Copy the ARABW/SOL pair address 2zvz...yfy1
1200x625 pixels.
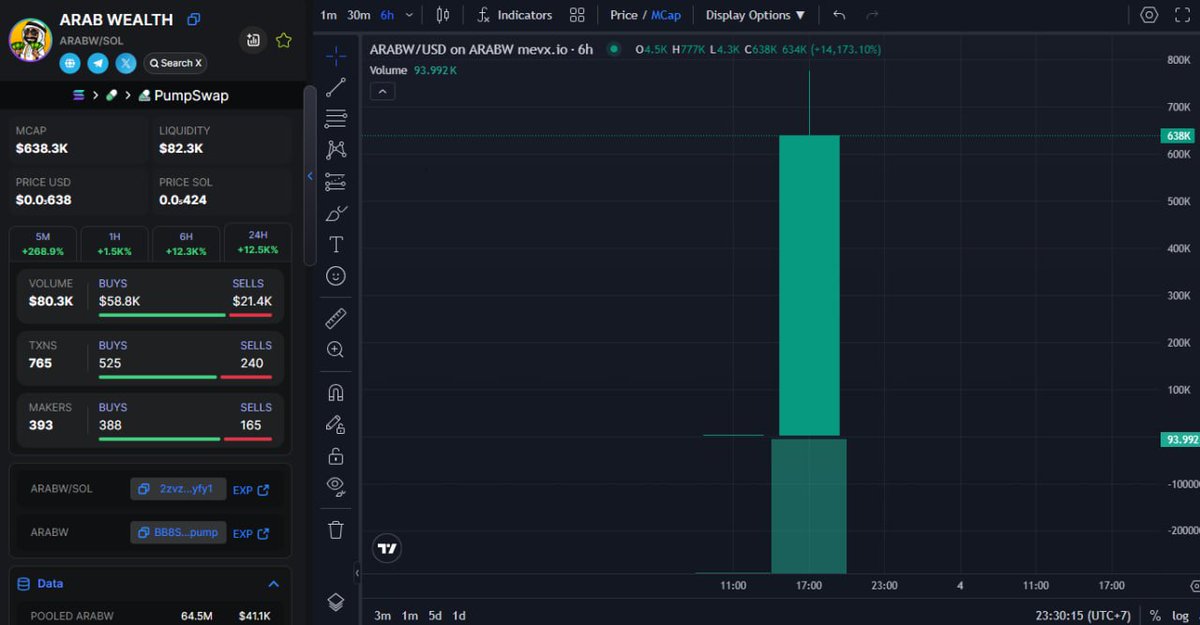[x=178, y=489]
